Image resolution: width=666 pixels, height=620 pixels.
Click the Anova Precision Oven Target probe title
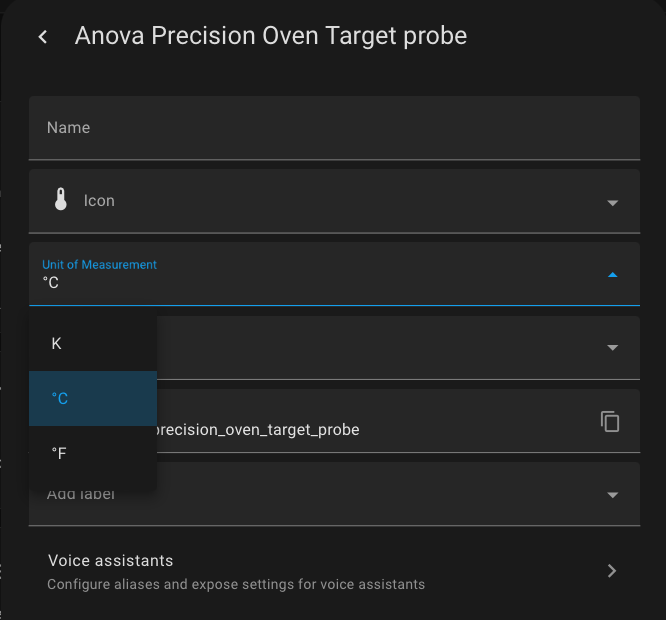[271, 36]
